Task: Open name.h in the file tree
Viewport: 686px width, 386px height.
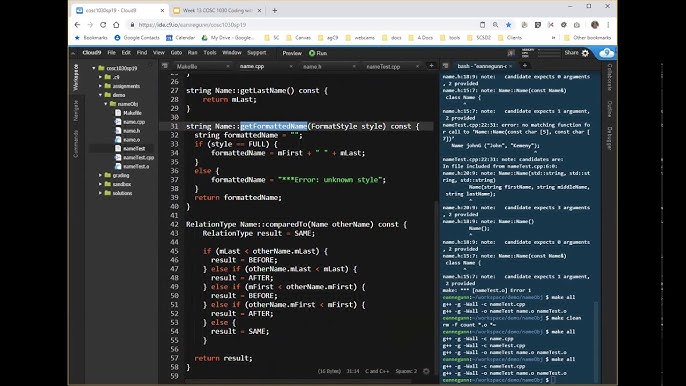Action: click(x=131, y=131)
